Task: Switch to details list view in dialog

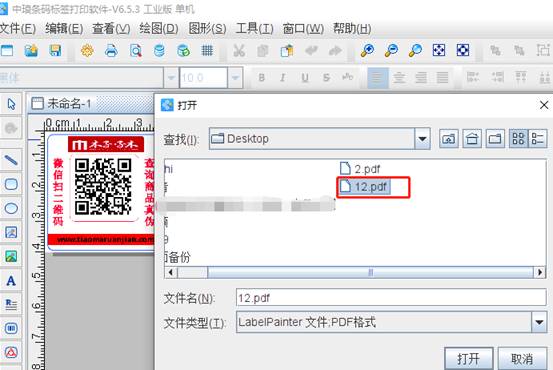Action: tap(537, 139)
